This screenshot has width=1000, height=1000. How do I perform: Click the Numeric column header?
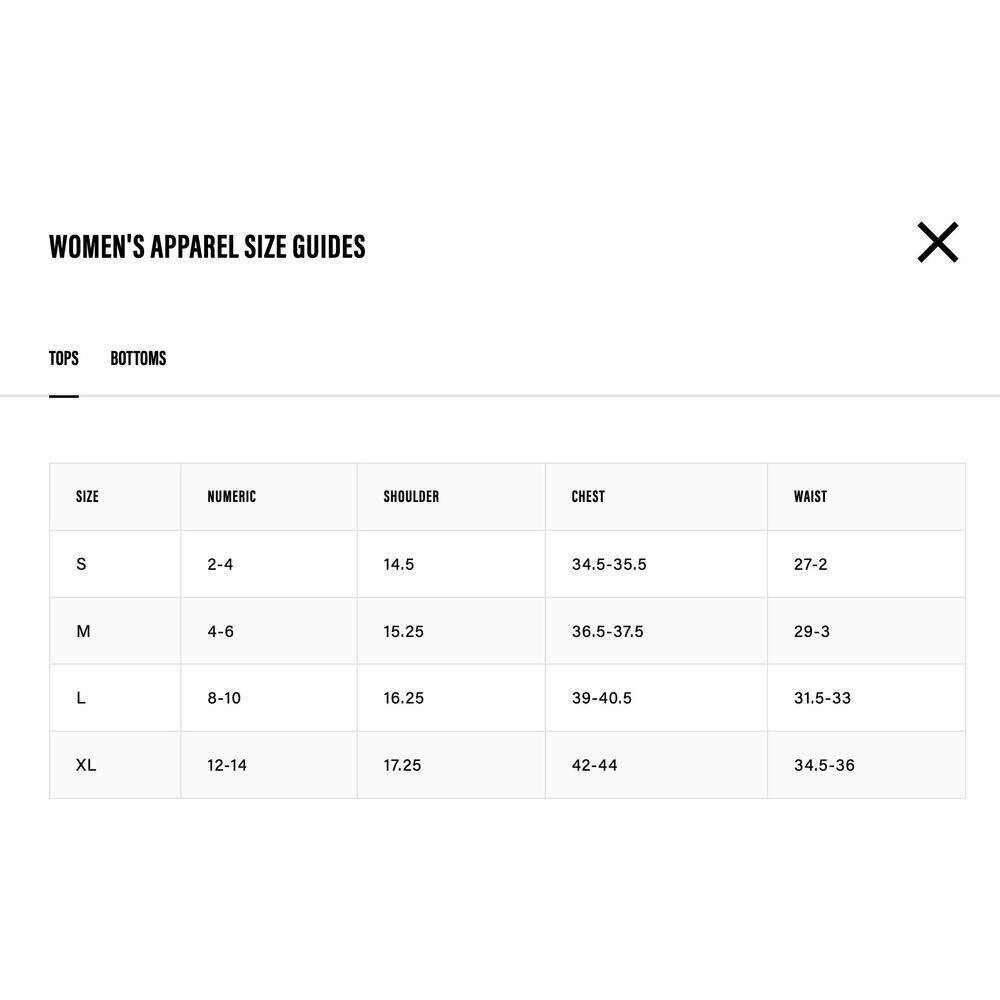pyautogui.click(x=232, y=496)
